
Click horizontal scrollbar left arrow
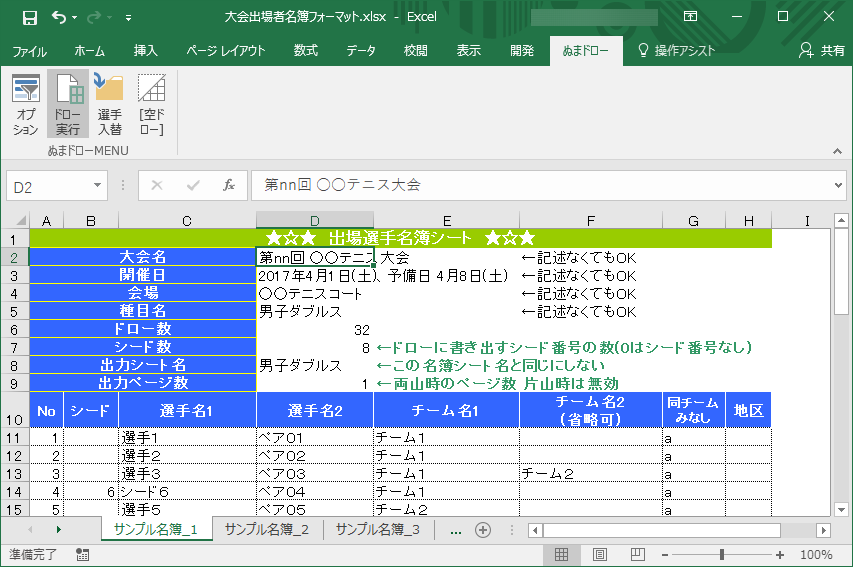pos(535,531)
